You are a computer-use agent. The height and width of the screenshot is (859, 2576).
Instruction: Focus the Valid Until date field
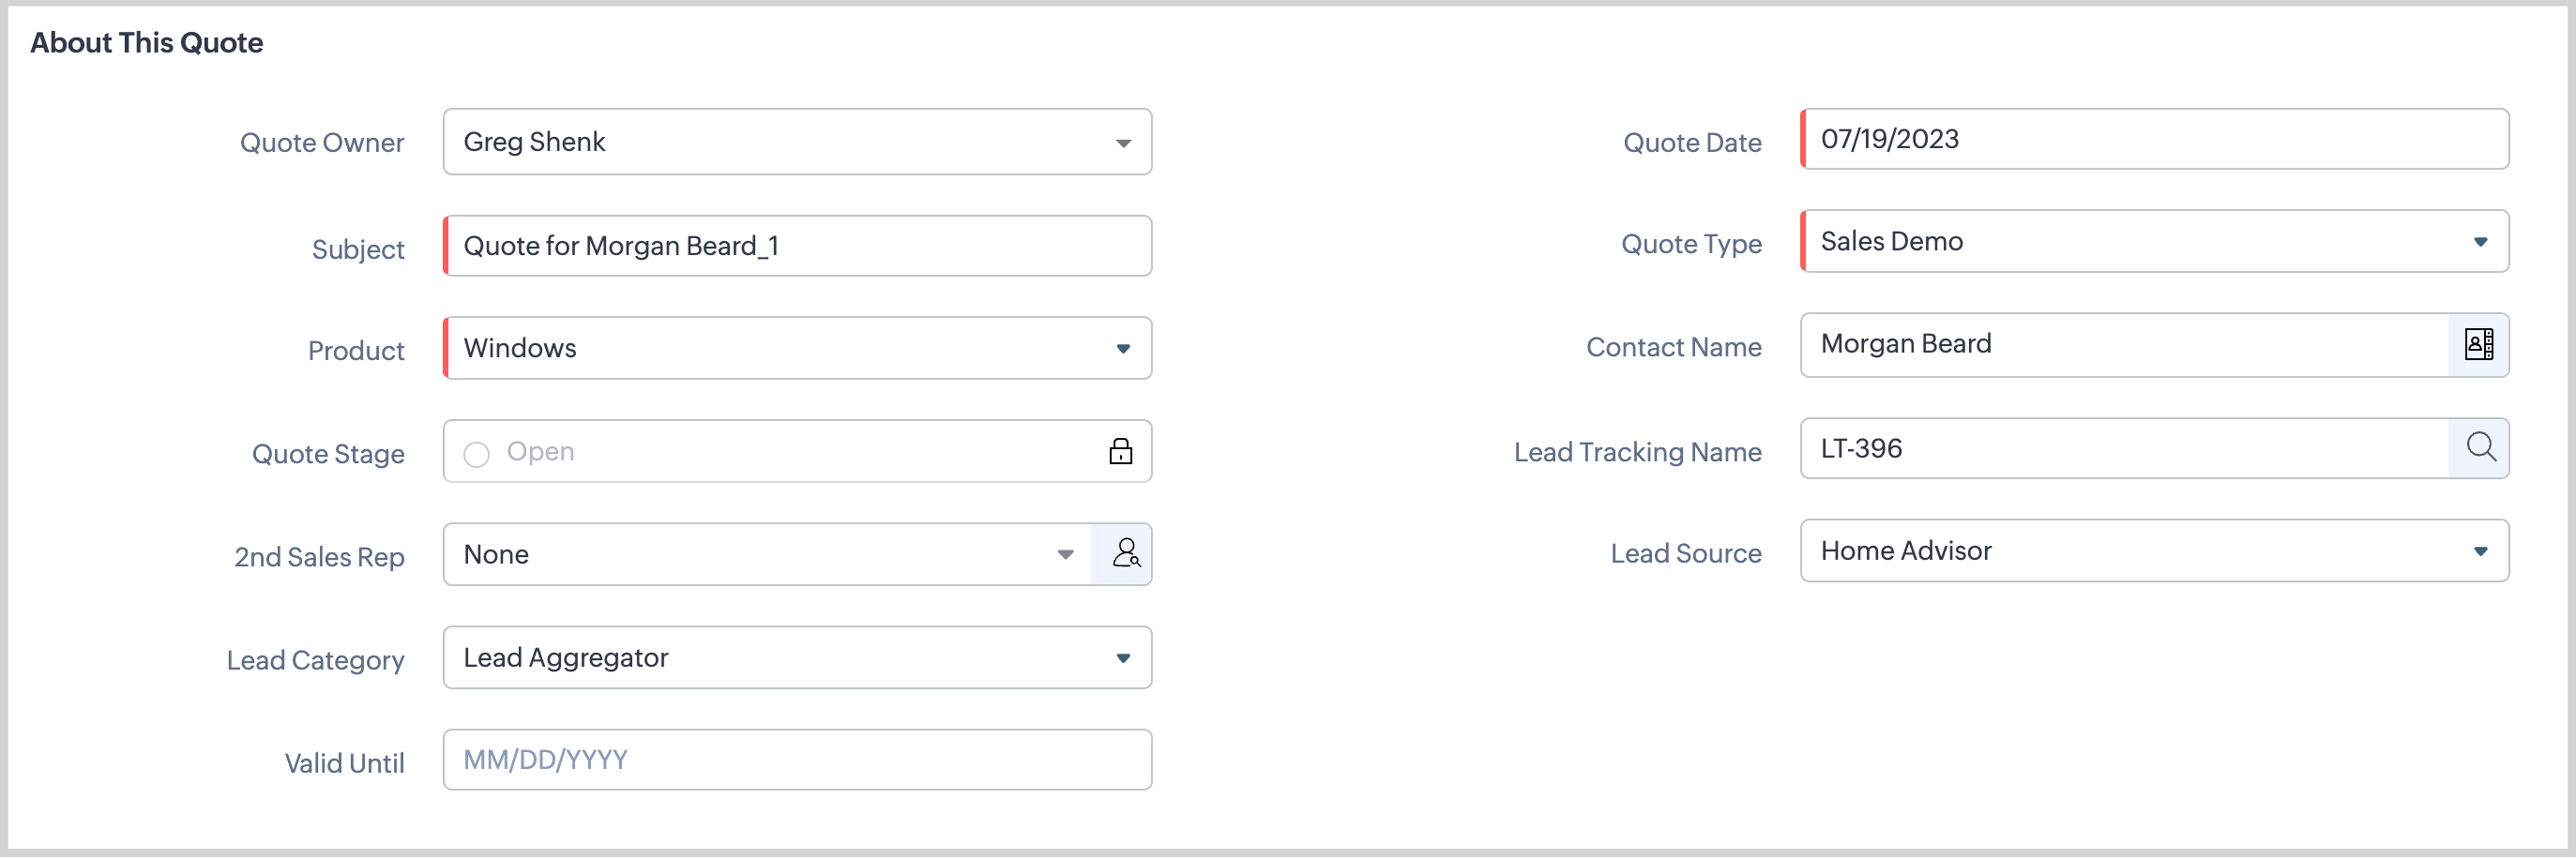click(x=798, y=760)
